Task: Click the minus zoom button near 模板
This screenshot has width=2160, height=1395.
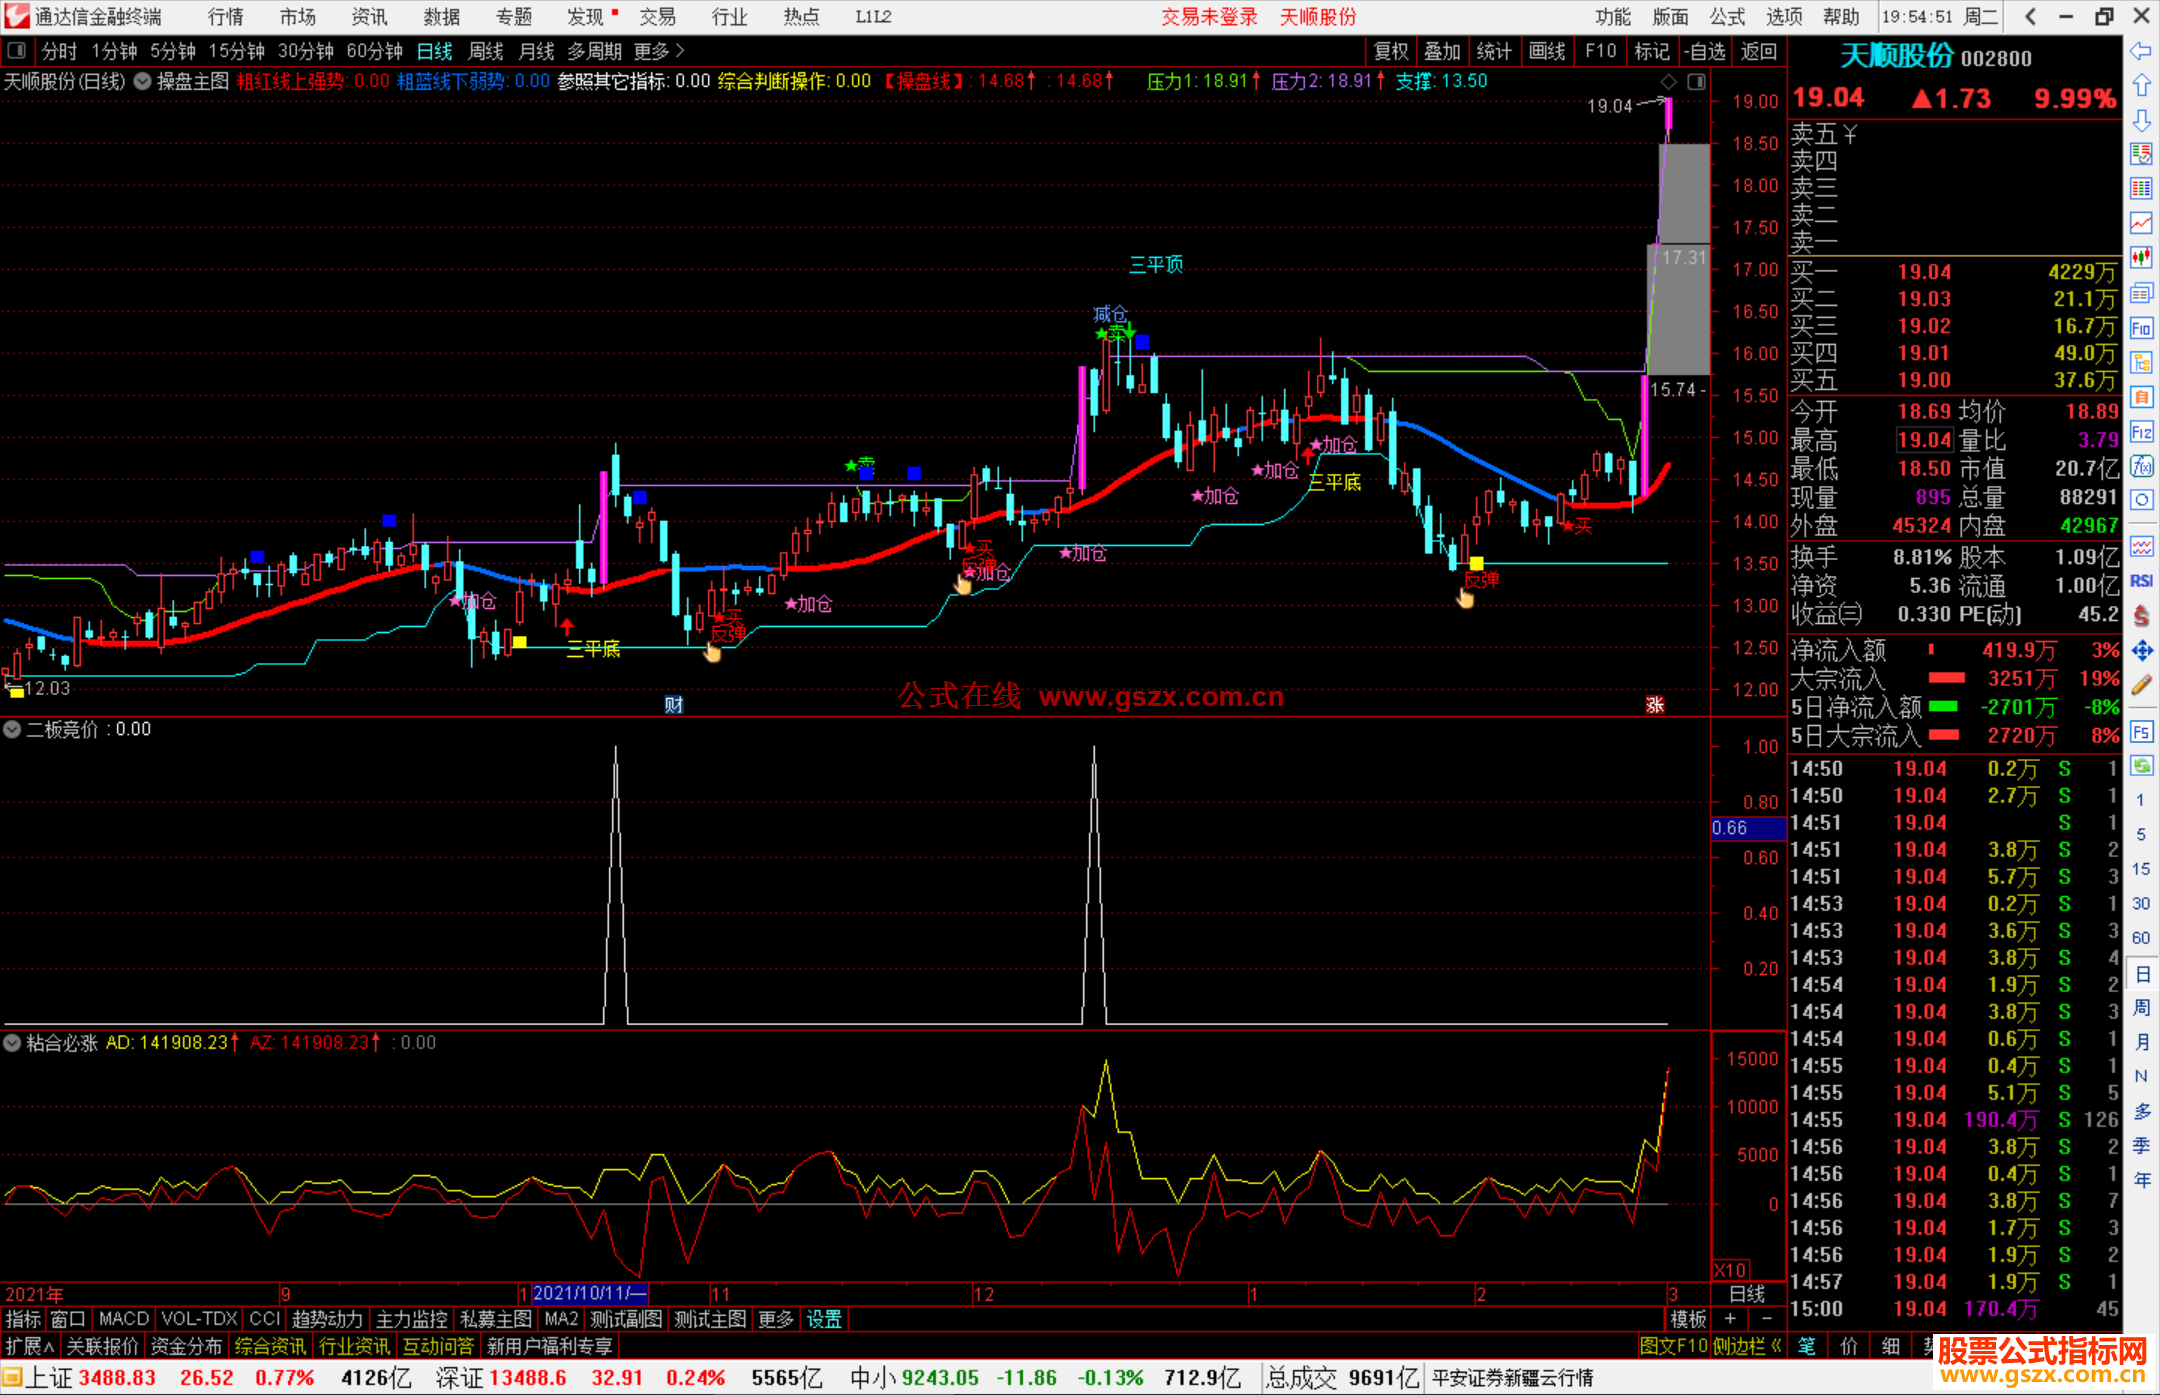Action: [x=1767, y=1319]
